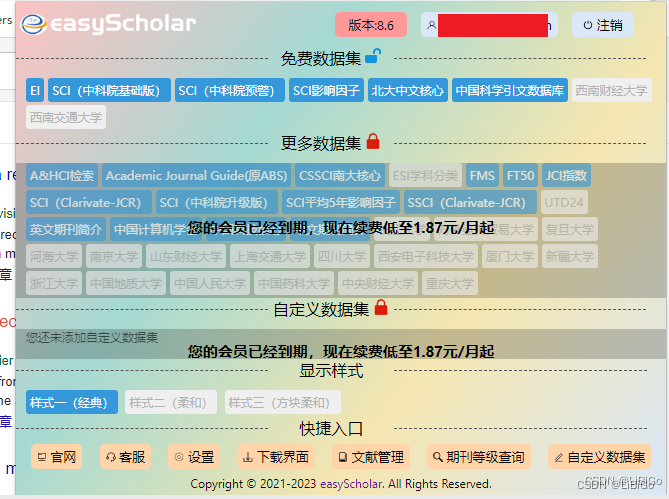Image resolution: width=669 pixels, height=499 pixels.
Task: Enable 西南财经大学 dataset
Action: pyautogui.click(x=611, y=90)
